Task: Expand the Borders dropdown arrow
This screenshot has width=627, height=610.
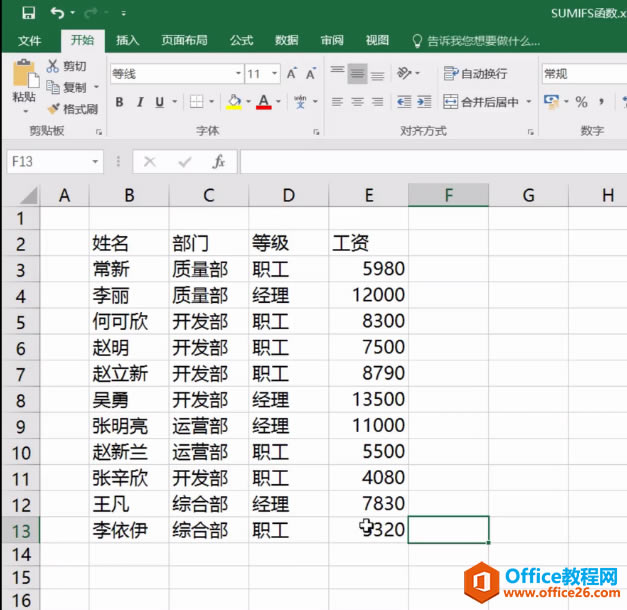Action: 212,102
